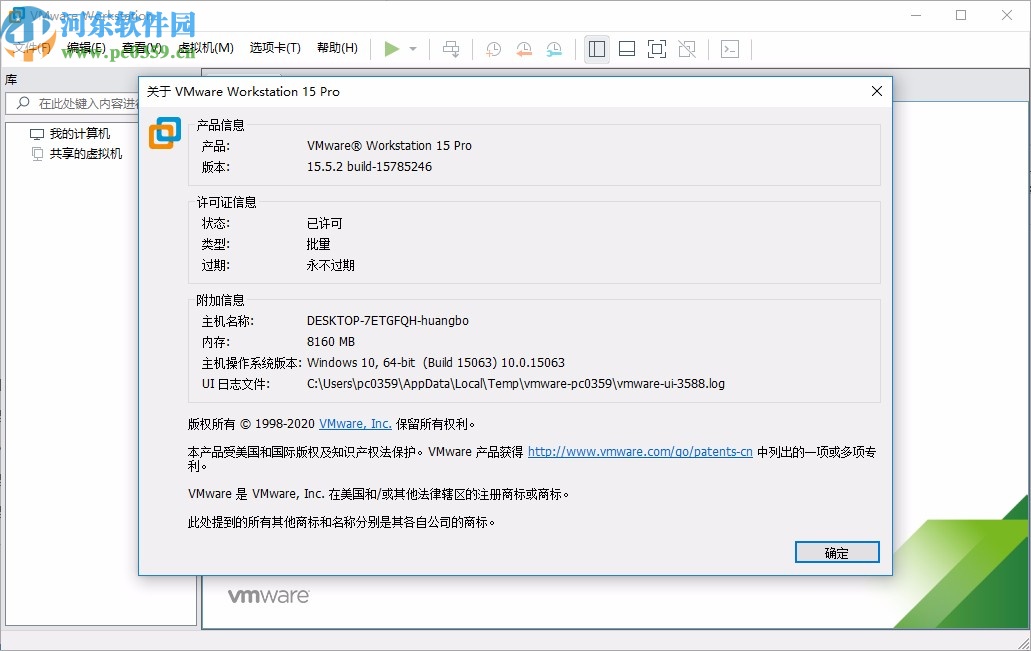Viewport: 1031px width, 651px height.
Task: Toggle the thumbnail bar display icon
Action: pos(625,48)
